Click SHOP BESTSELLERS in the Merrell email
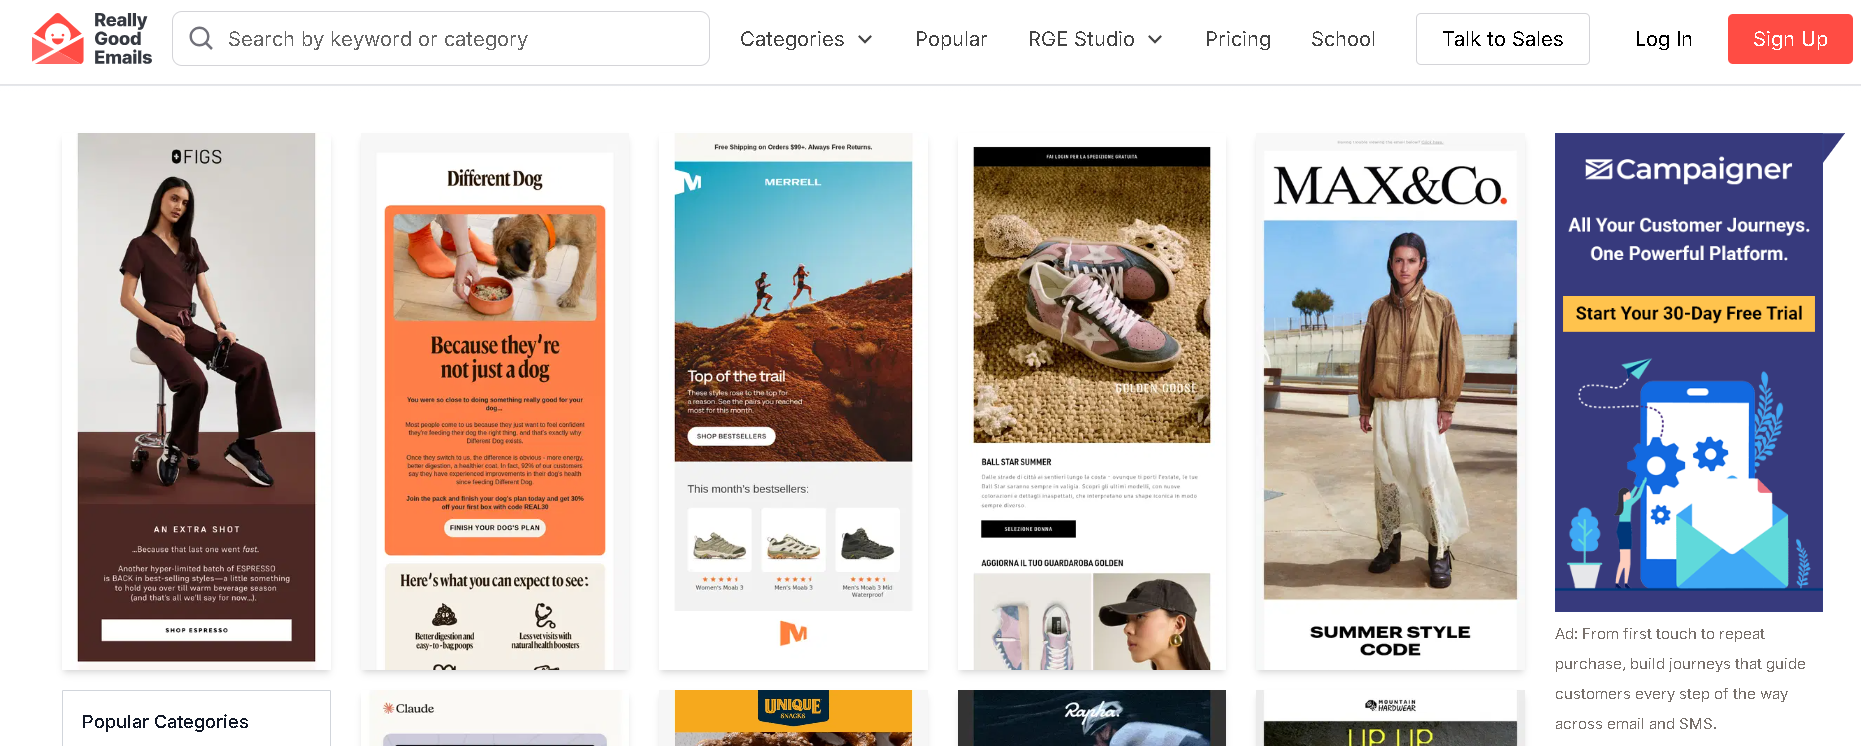Screen dimensions: 1861x746 731,436
